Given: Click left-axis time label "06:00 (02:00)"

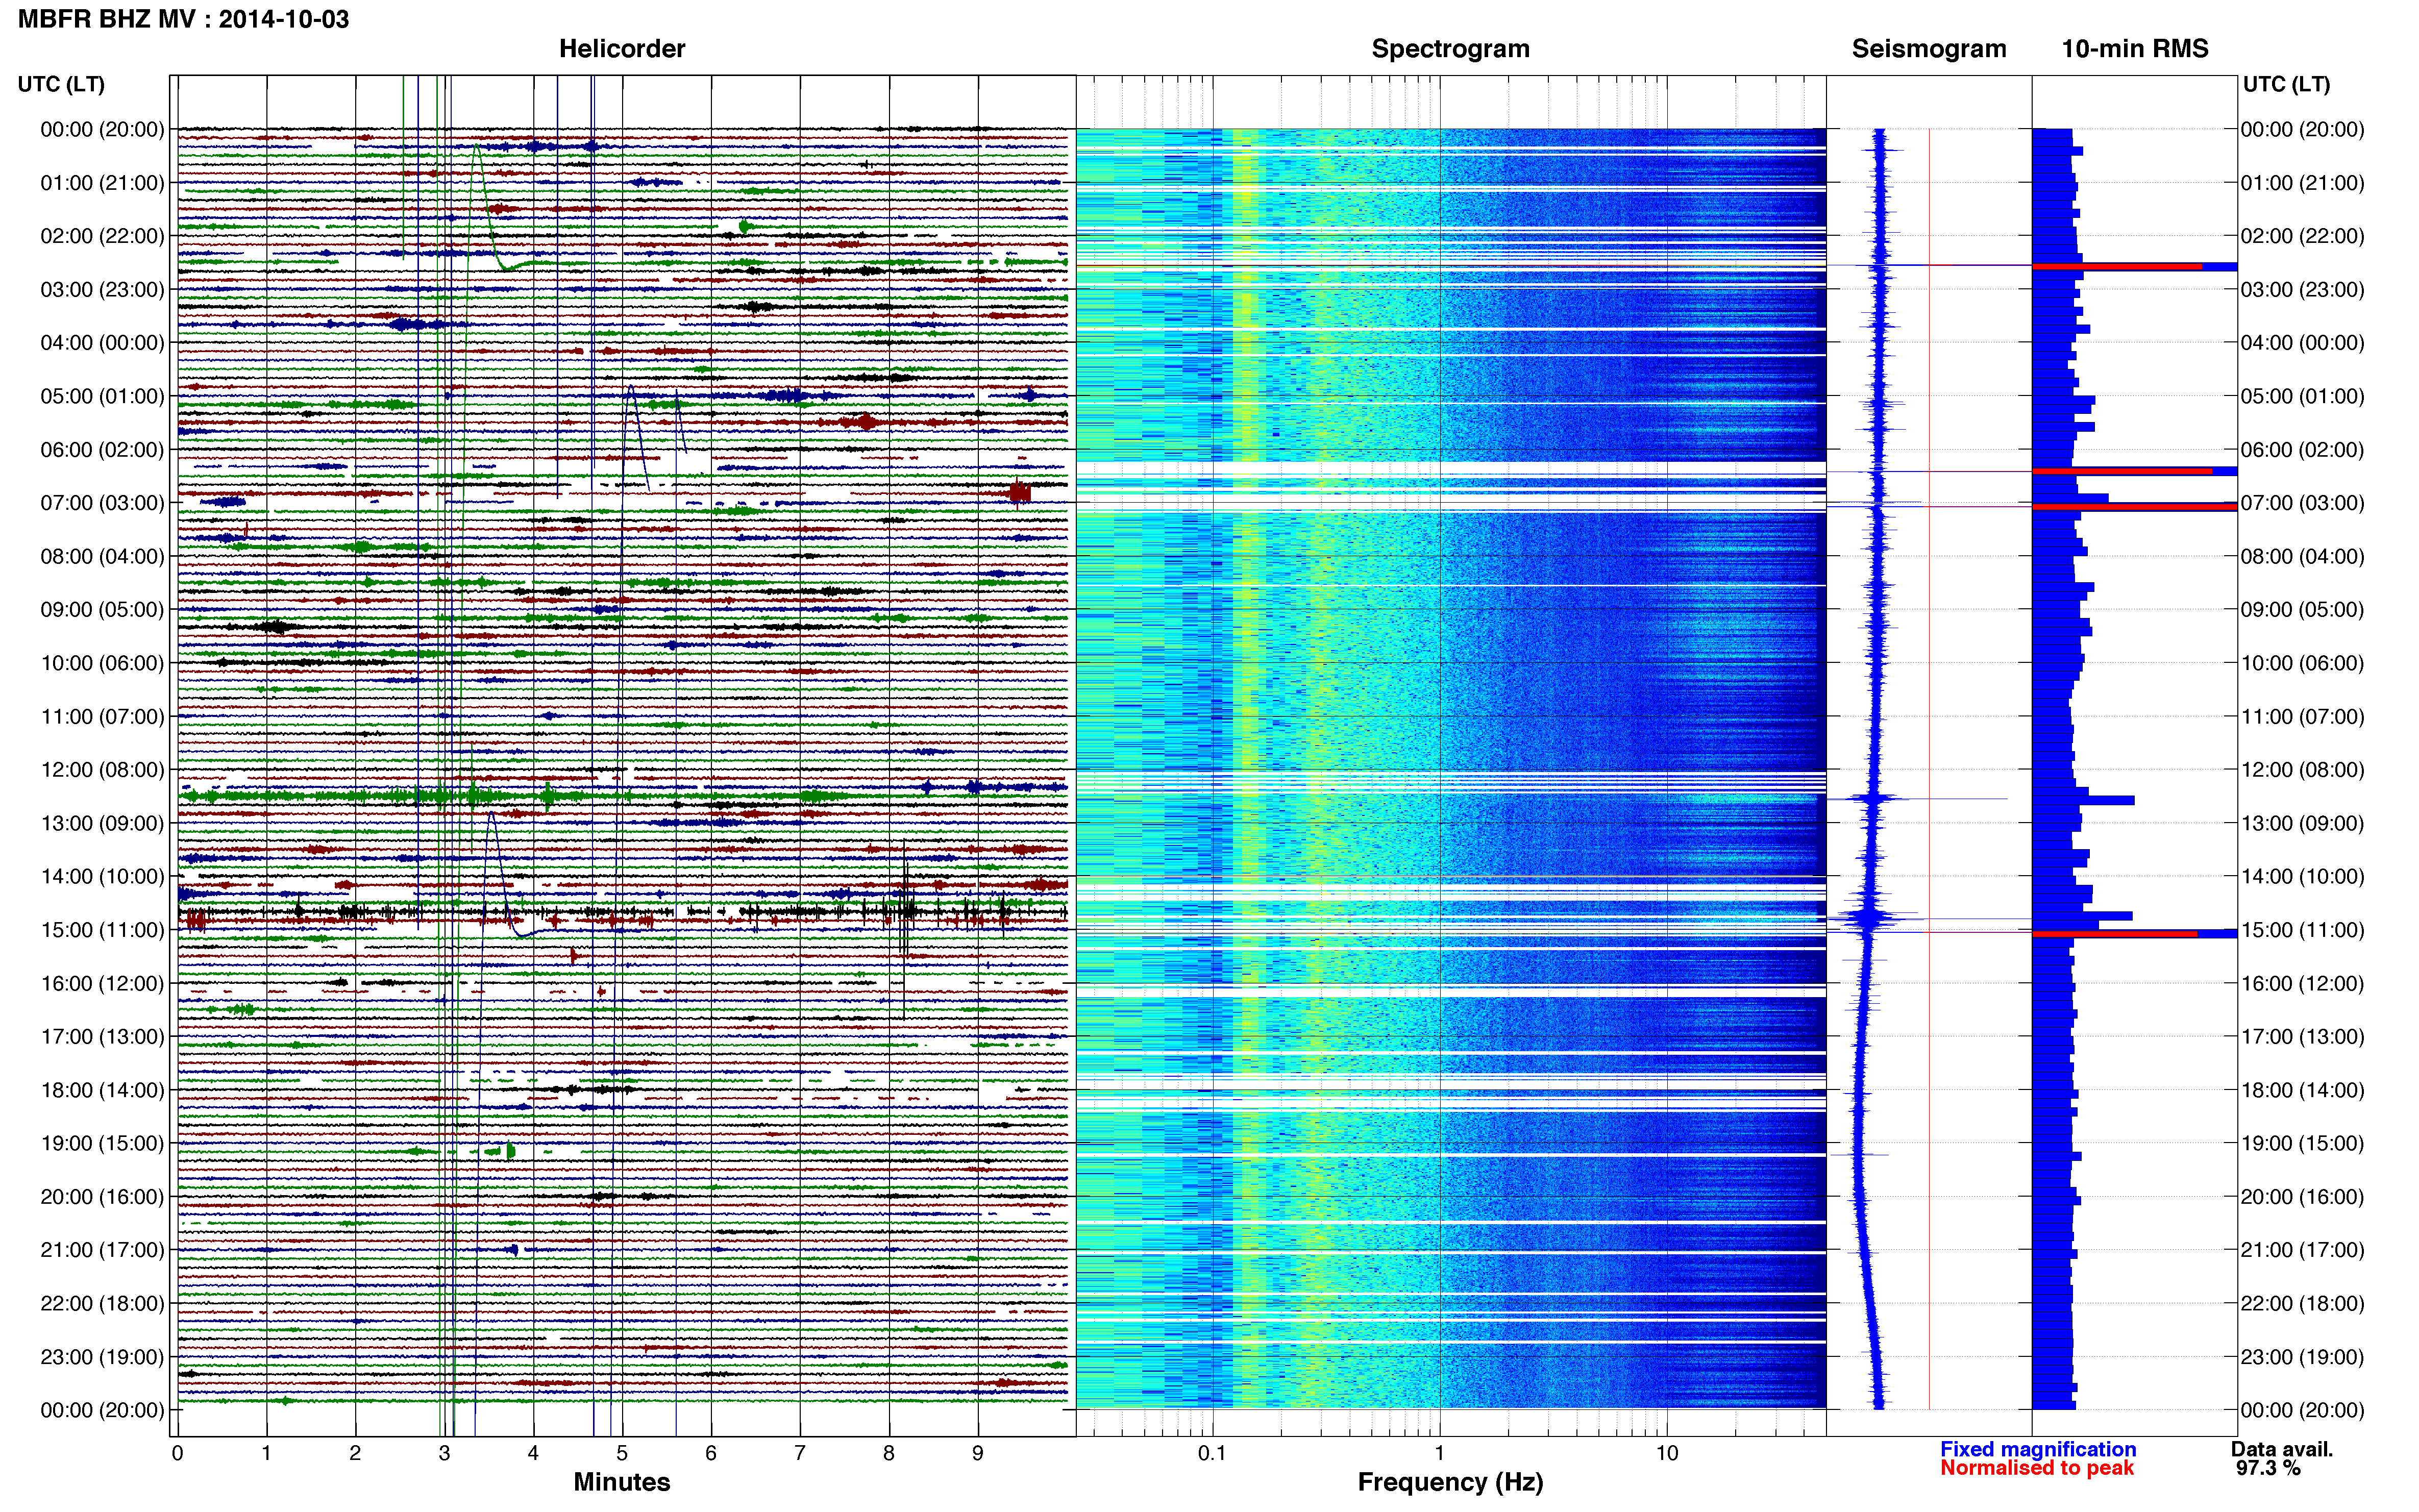Looking at the screenshot, I should point(102,450).
